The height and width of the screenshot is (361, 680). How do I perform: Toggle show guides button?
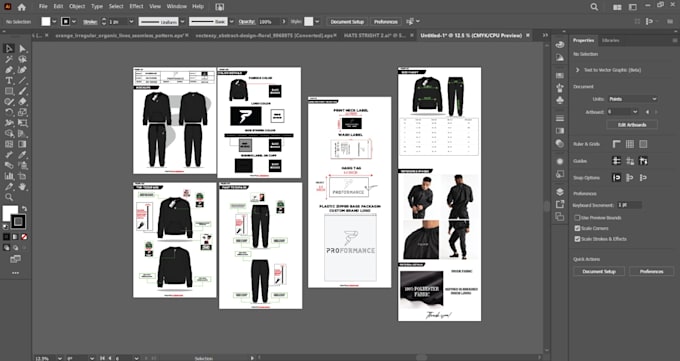point(616,161)
